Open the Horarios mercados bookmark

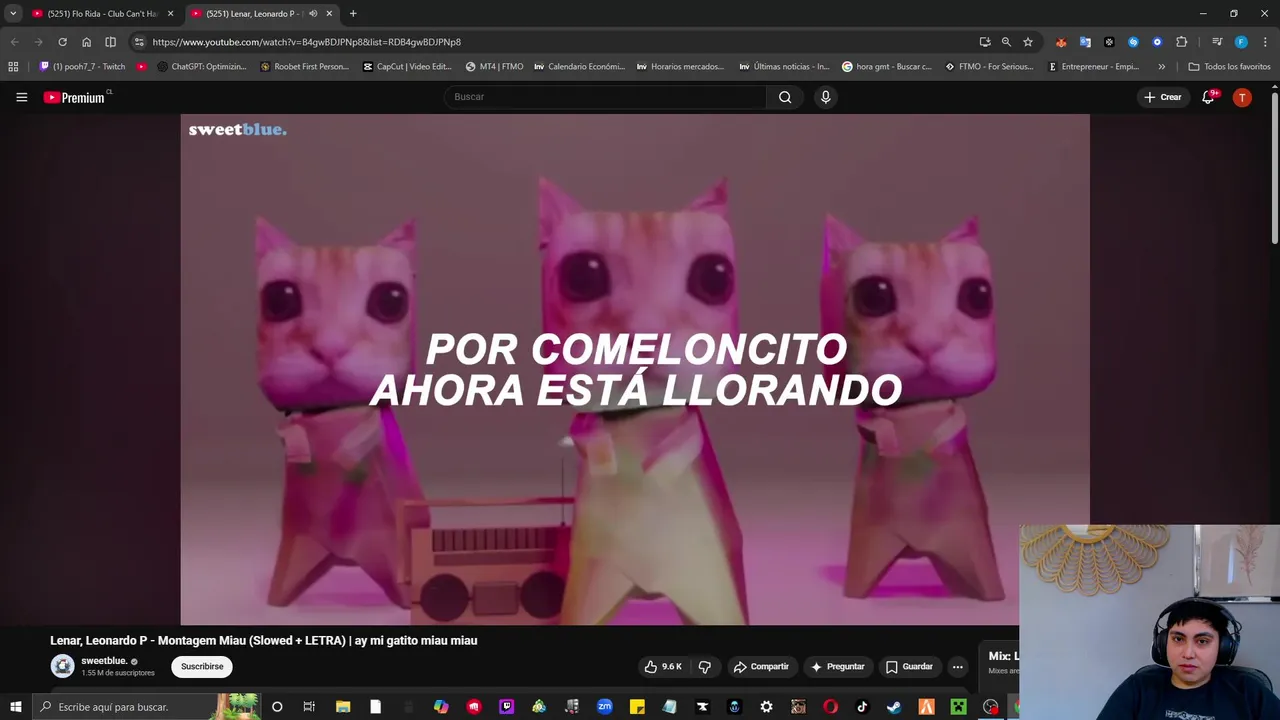[680, 67]
